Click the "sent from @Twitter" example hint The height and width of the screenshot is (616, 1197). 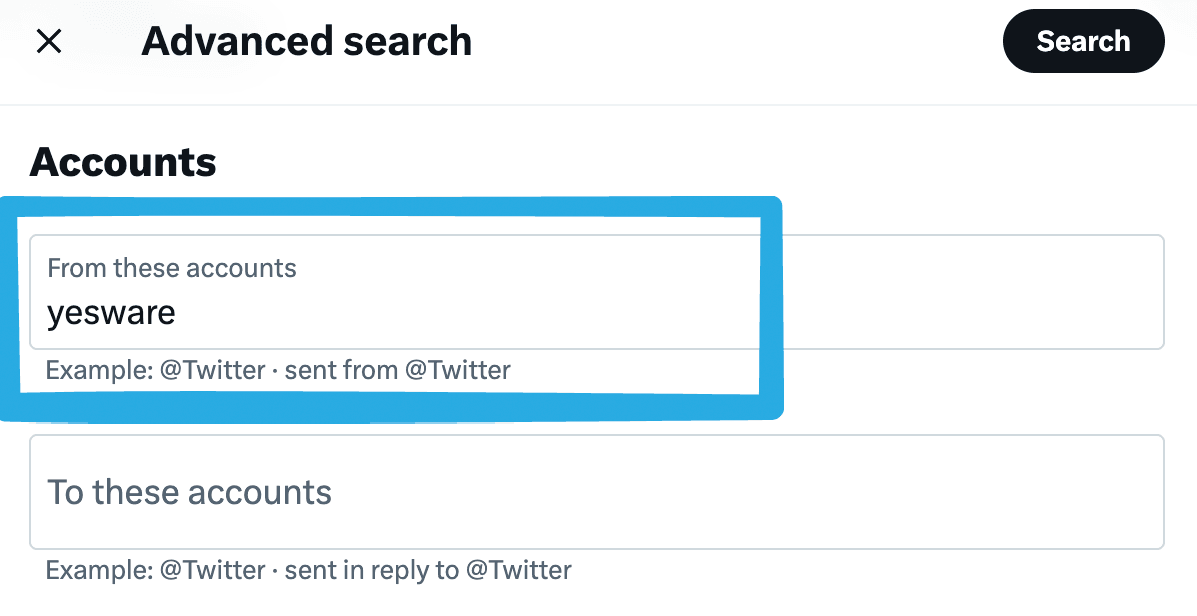397,371
